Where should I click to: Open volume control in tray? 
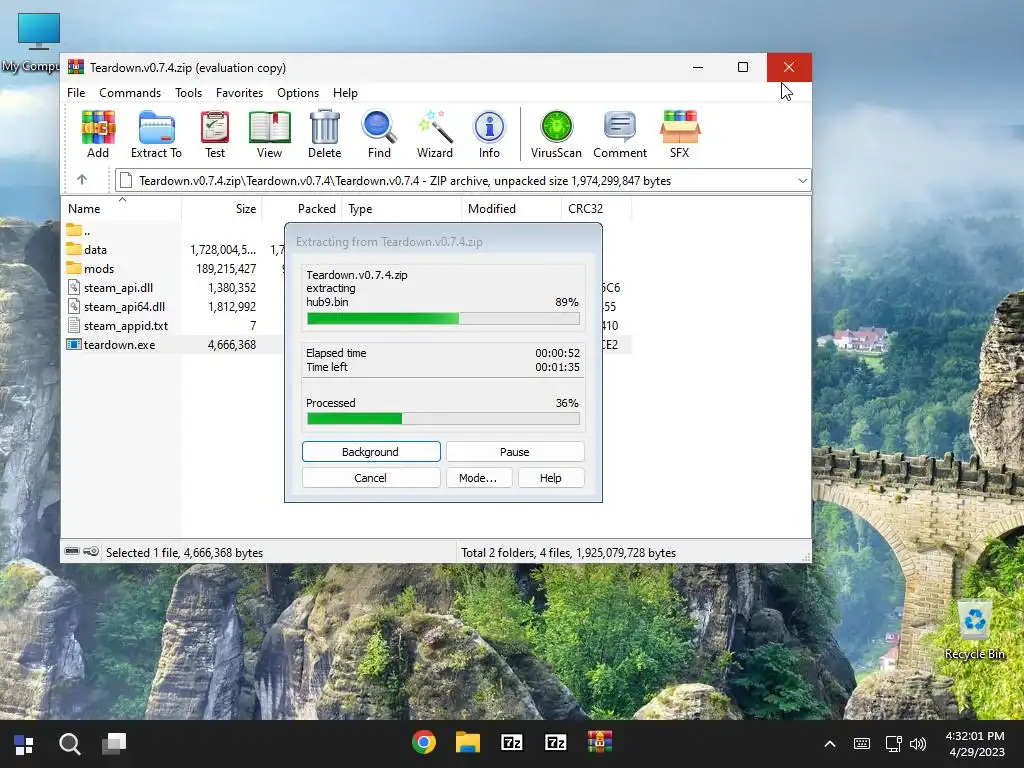pyautogui.click(x=918, y=744)
